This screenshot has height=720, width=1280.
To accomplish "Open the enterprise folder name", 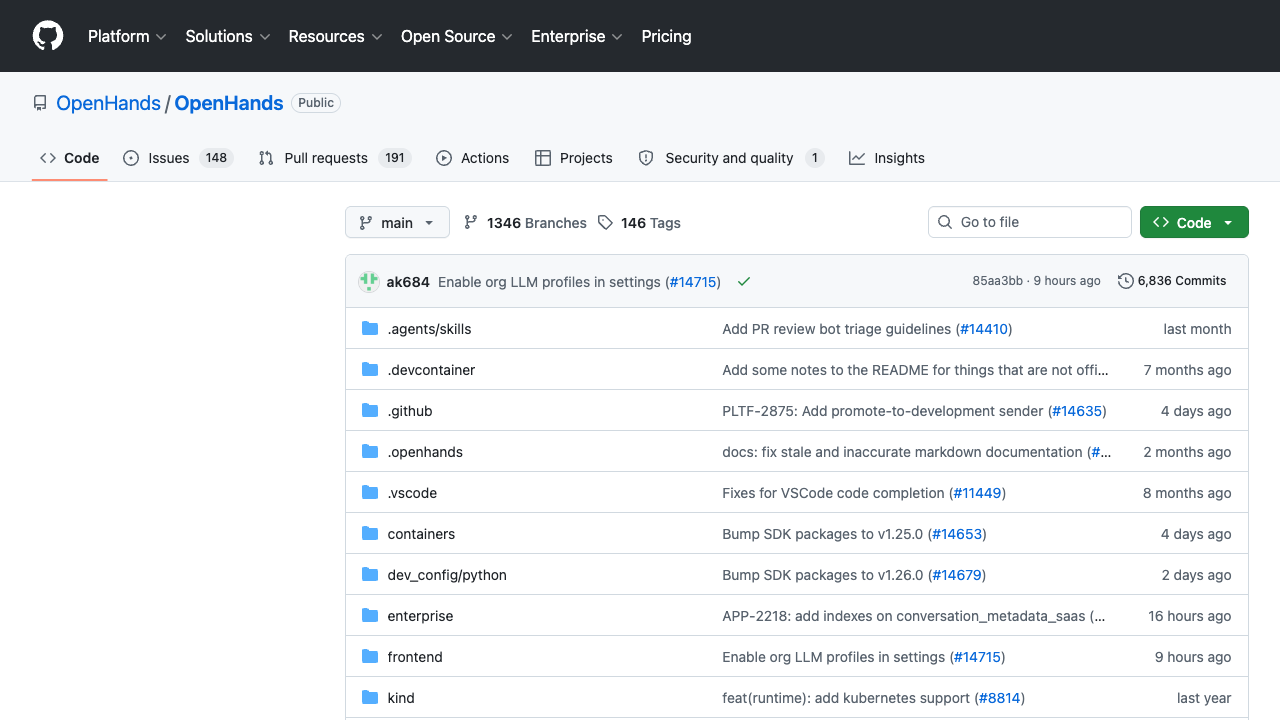I will 420,616.
